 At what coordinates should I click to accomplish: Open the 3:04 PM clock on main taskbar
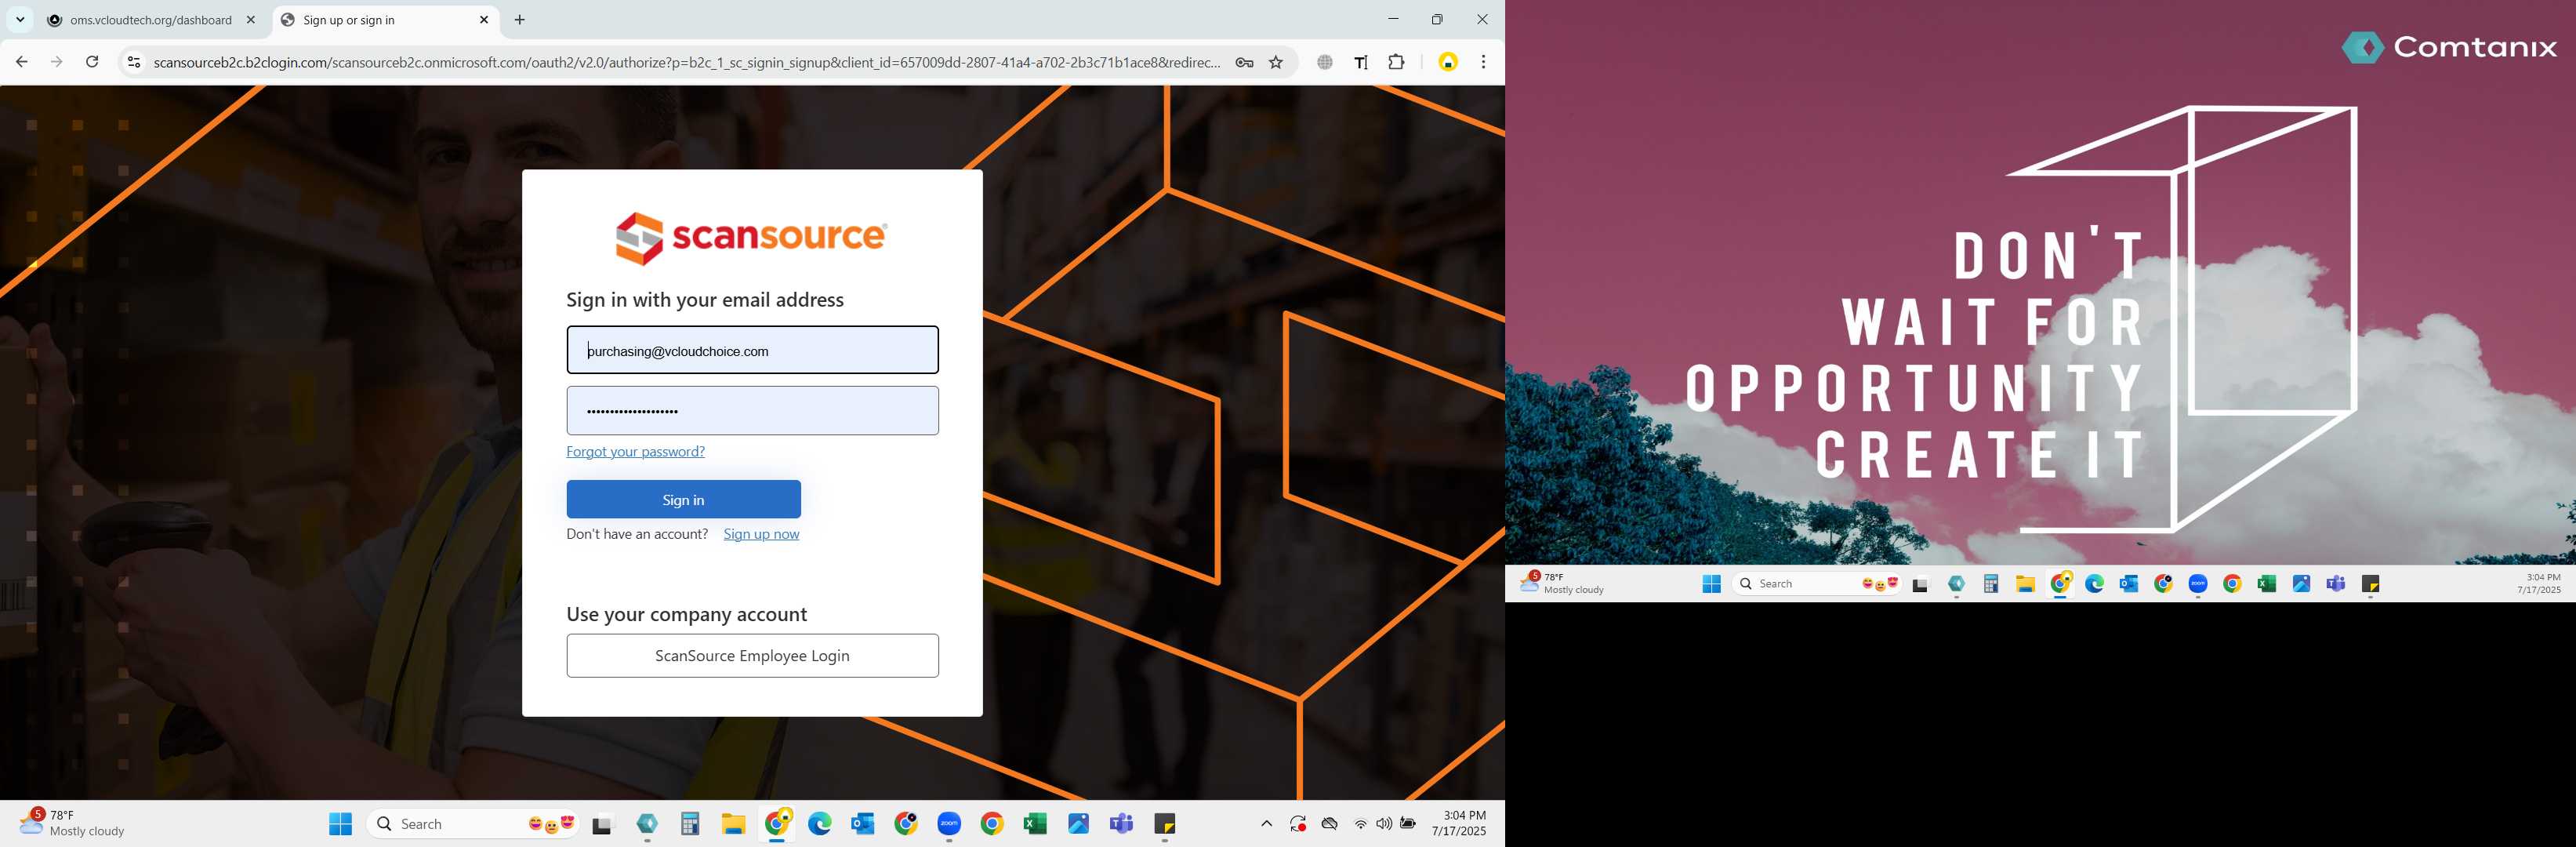click(1459, 823)
